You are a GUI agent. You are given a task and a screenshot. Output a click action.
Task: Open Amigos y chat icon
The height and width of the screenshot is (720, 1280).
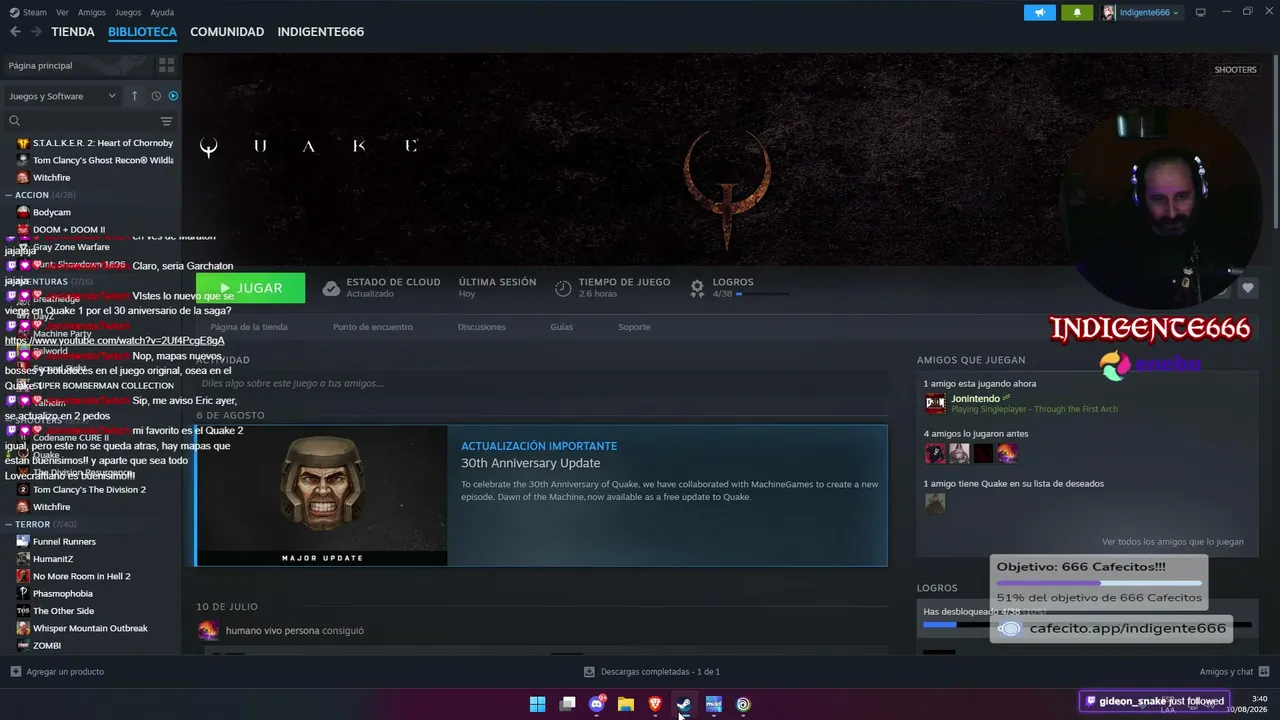click(1264, 672)
